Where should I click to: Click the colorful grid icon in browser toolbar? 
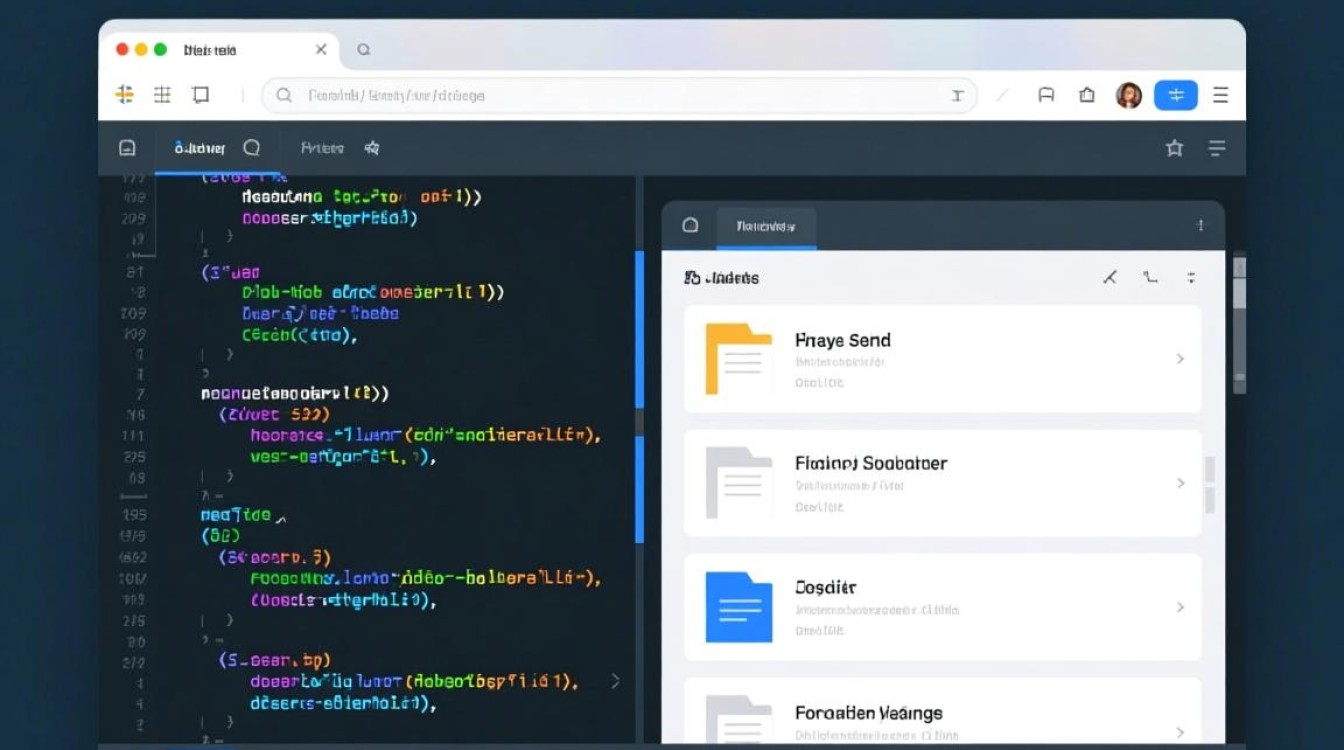click(125, 95)
